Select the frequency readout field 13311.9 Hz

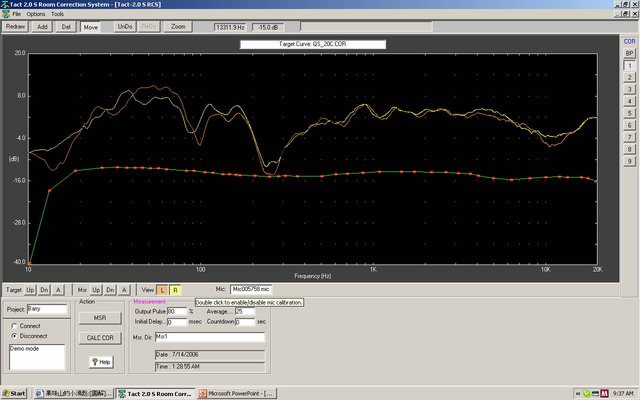click(230, 27)
